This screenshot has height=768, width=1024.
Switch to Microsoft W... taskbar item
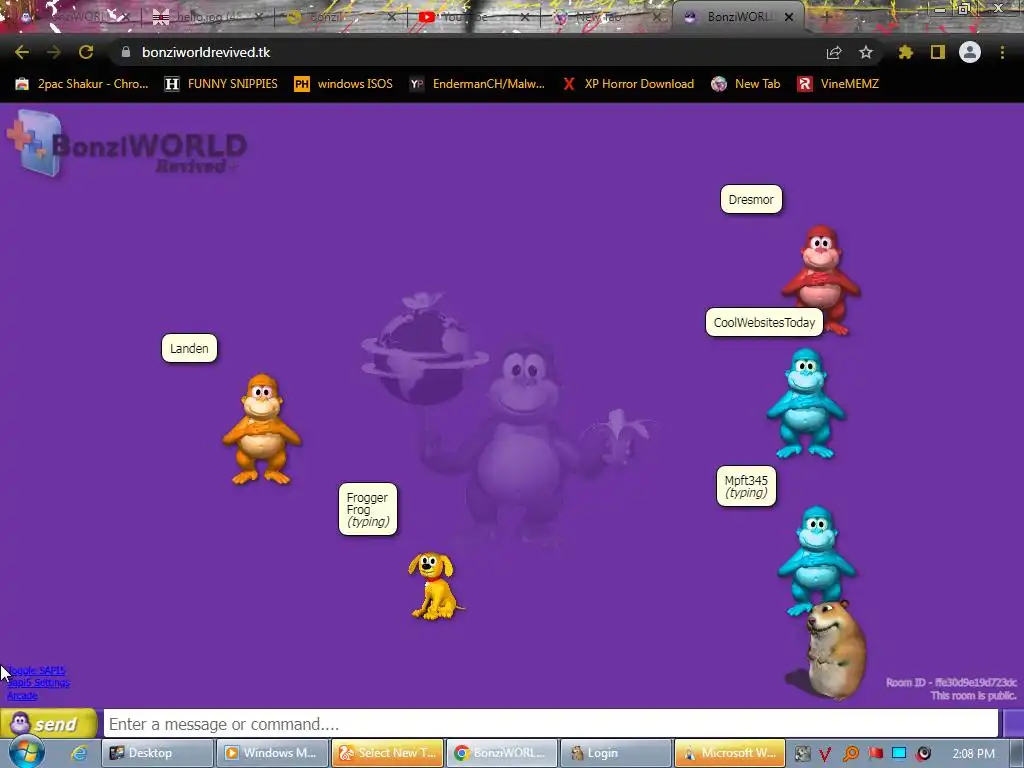[730, 753]
